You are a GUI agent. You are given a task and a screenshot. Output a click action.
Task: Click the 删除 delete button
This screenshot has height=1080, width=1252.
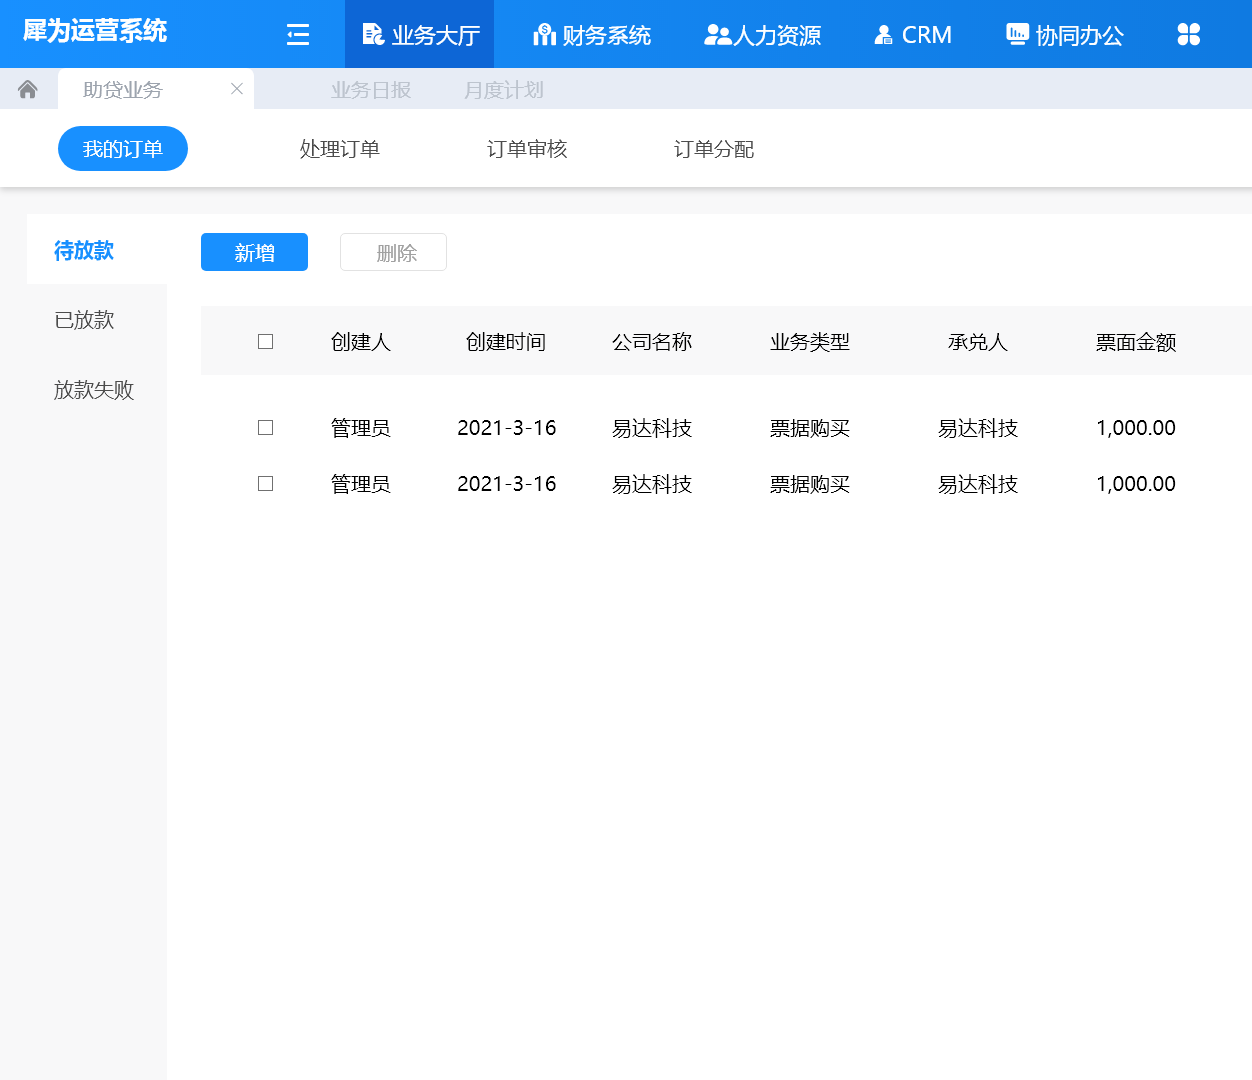pyautogui.click(x=393, y=252)
